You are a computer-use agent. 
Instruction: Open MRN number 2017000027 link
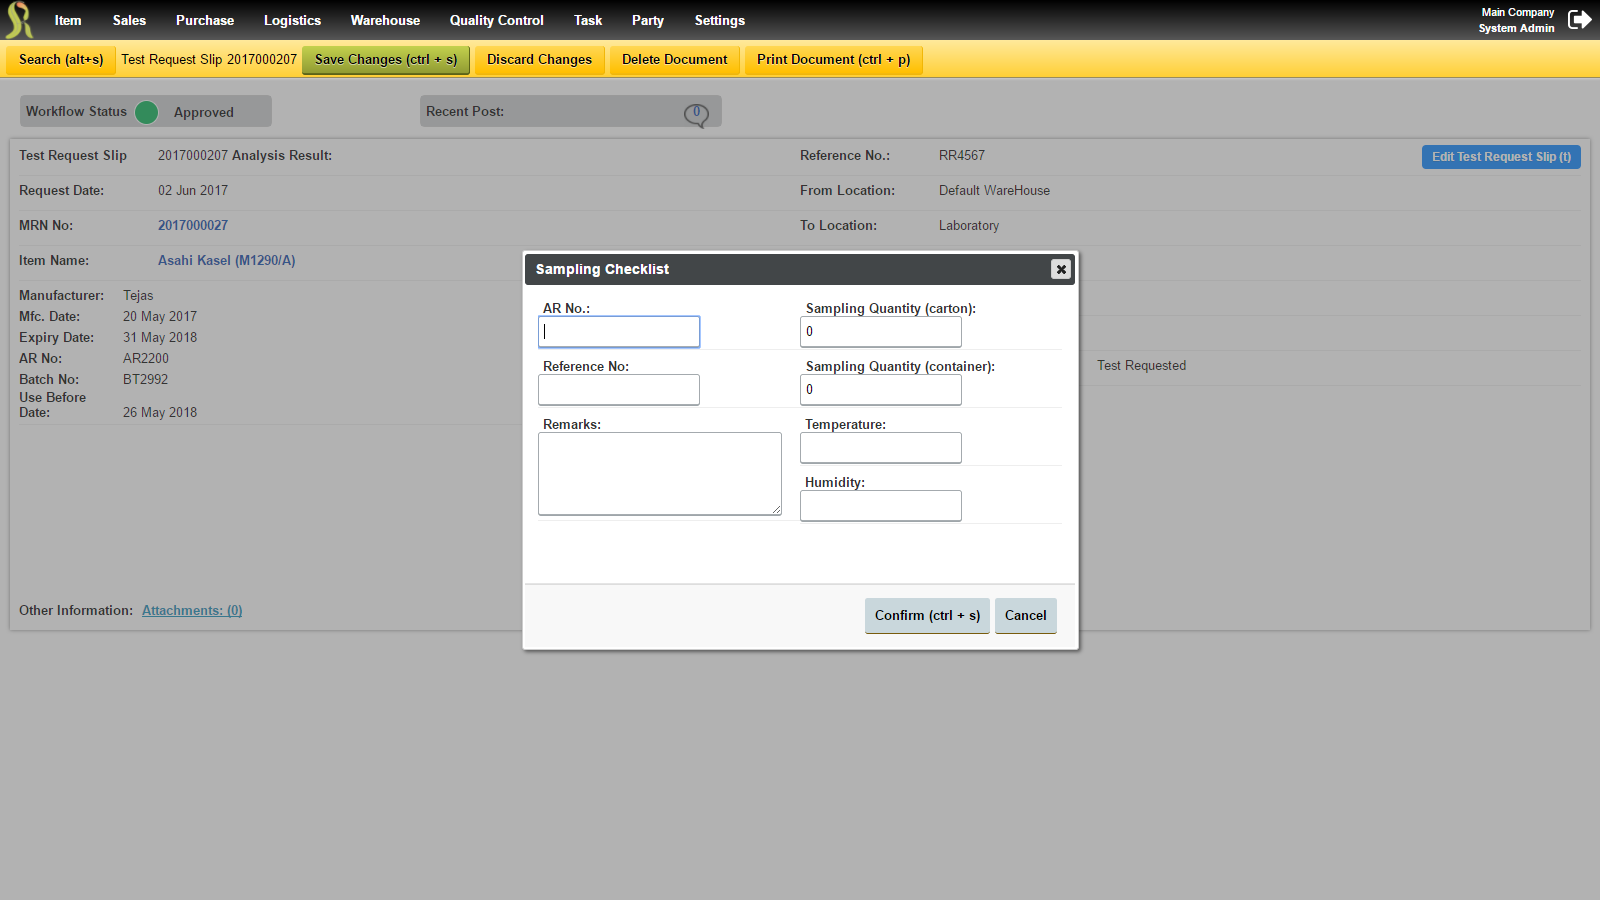point(193,225)
